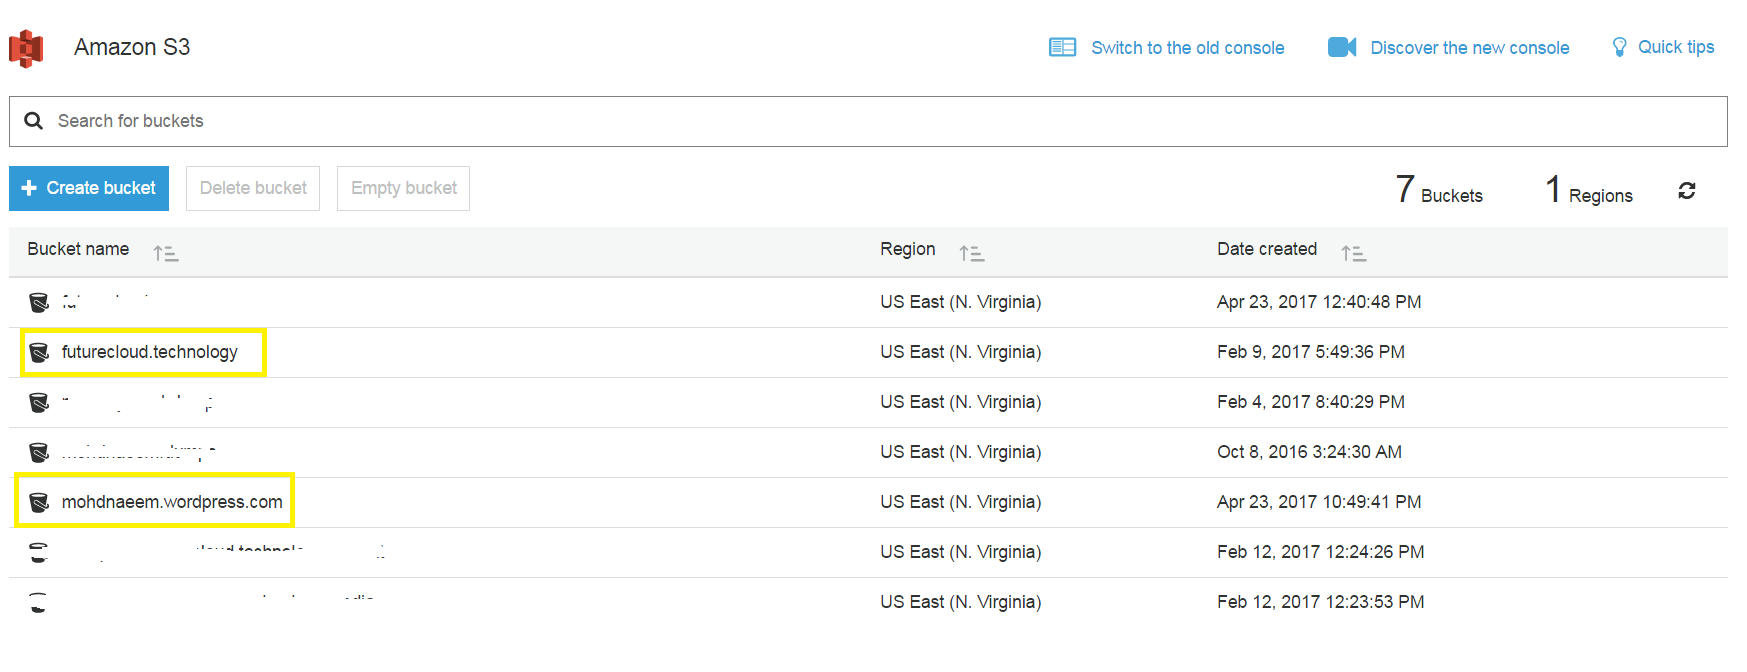
Task: Sort by Bucket name using sort icon
Action: (166, 253)
